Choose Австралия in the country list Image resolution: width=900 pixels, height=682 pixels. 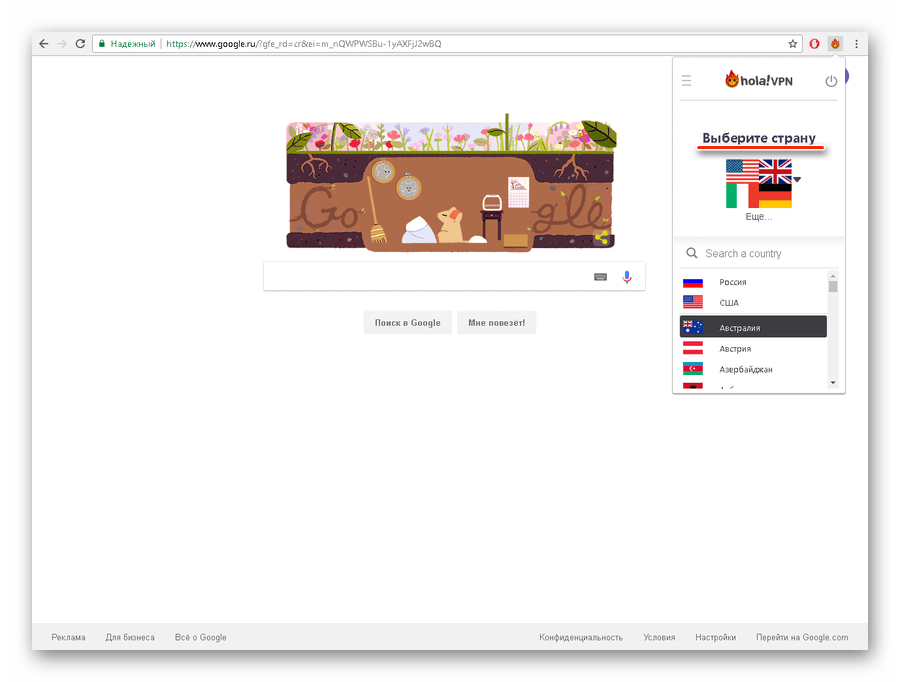coord(740,328)
